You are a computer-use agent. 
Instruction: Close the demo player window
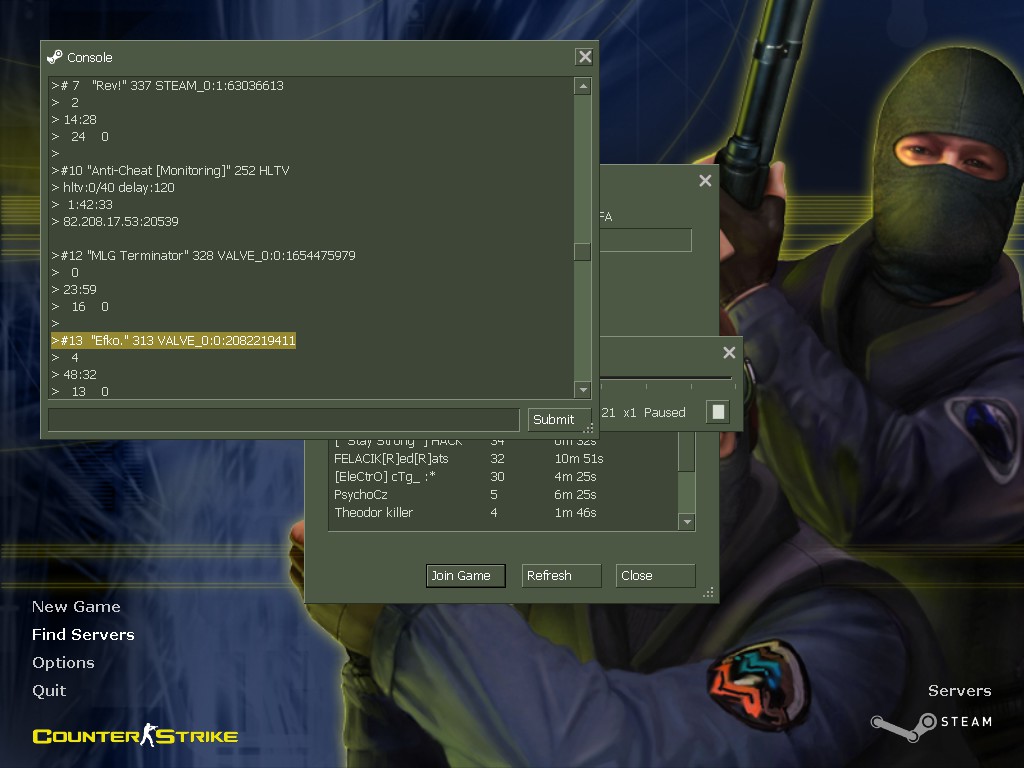click(x=729, y=353)
